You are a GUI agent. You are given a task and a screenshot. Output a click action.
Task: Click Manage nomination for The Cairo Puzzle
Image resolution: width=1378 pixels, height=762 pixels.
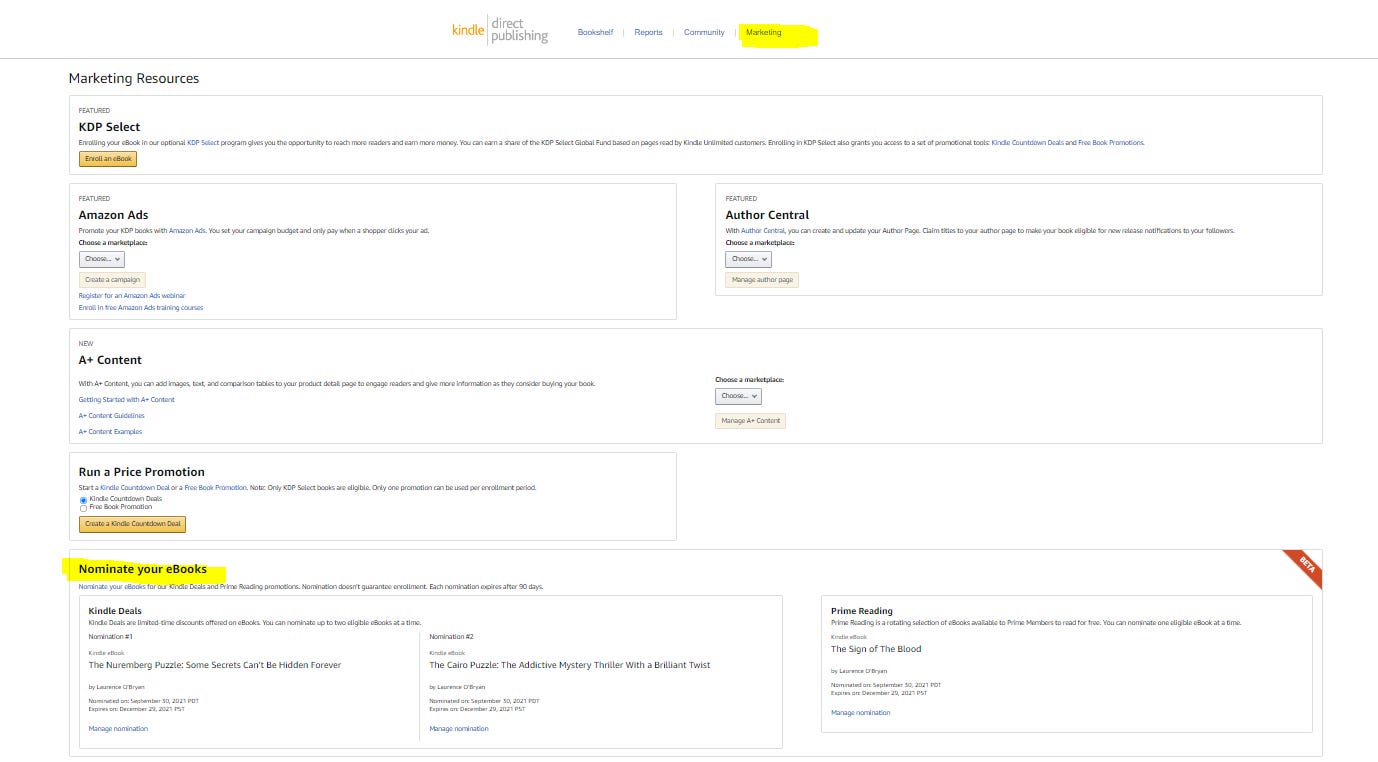pyautogui.click(x=459, y=729)
